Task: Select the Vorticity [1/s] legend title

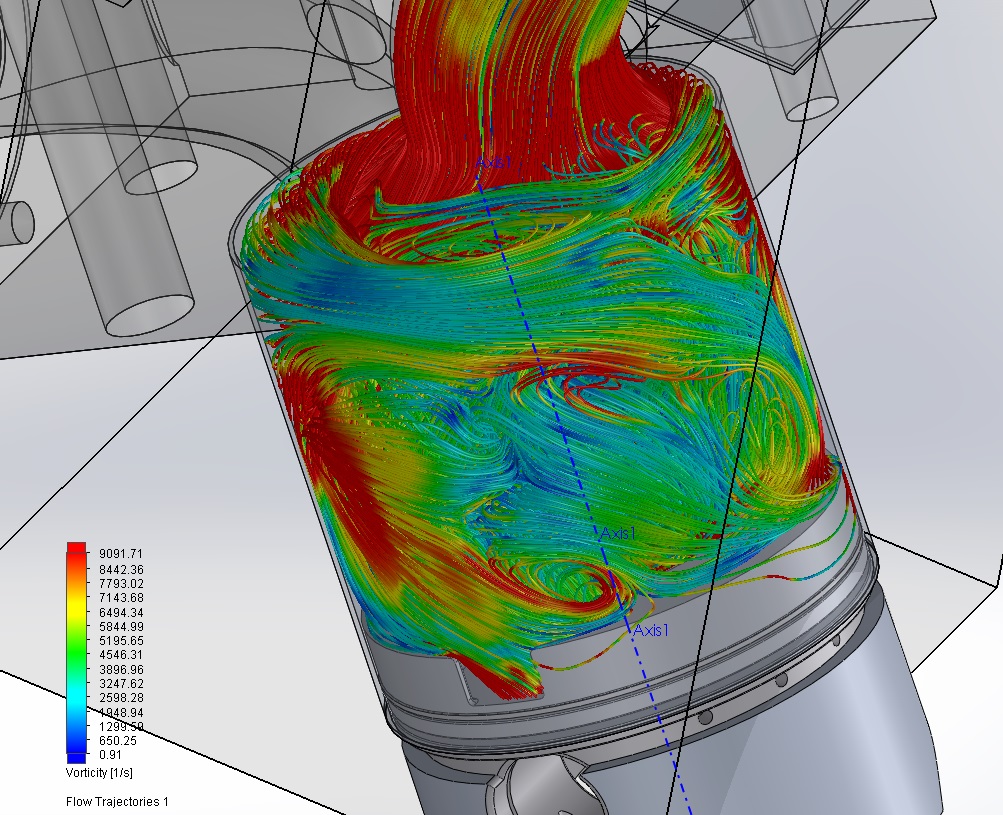Action: [99, 773]
